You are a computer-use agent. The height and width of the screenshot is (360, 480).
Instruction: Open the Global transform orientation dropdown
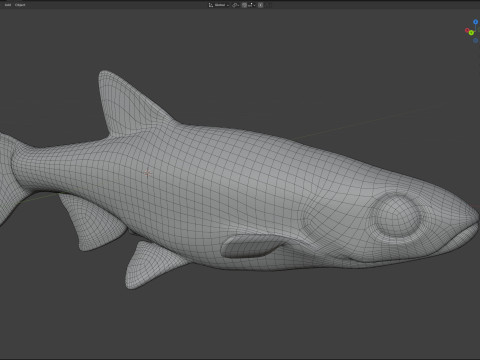222,5
